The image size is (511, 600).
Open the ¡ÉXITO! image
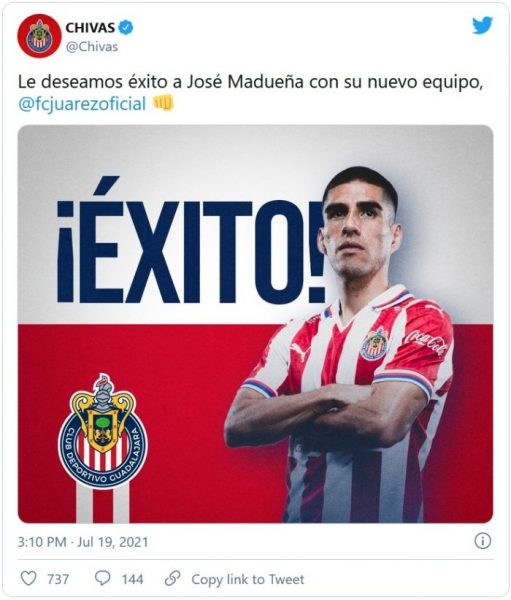tap(255, 324)
